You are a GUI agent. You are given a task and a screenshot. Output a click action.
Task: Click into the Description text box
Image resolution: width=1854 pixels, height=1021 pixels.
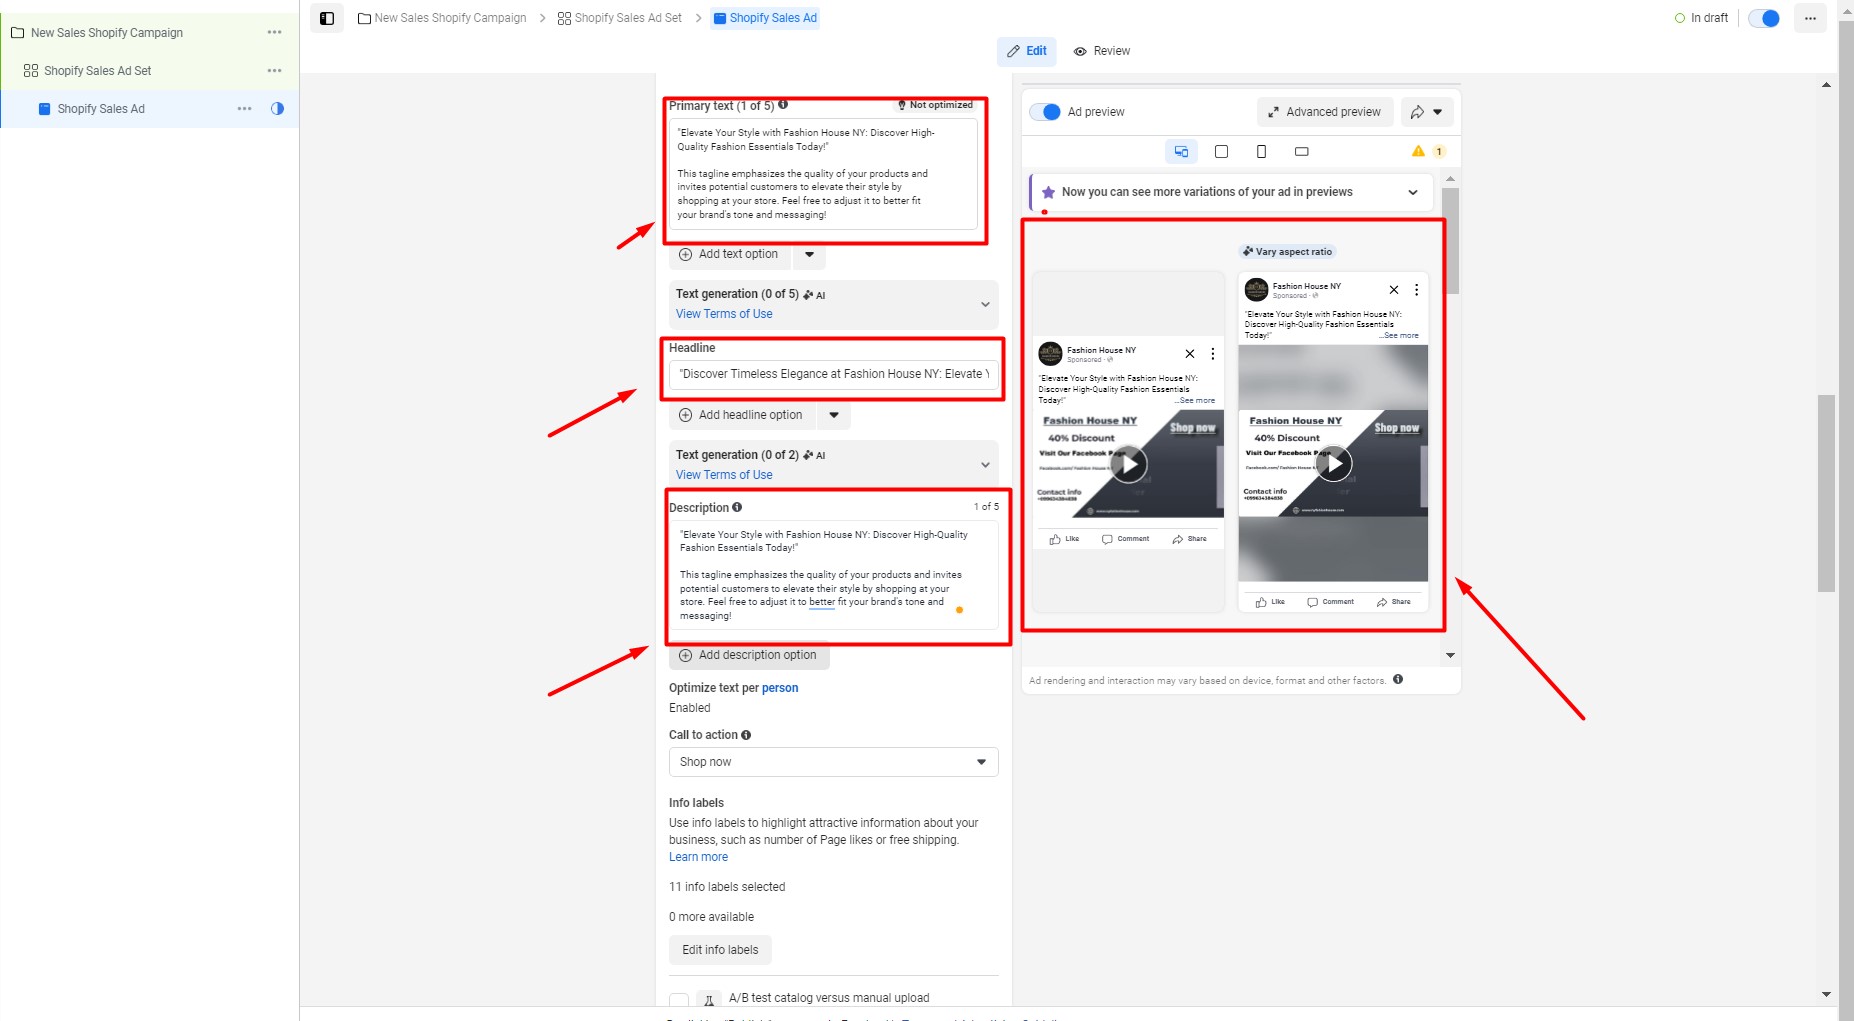pos(833,575)
